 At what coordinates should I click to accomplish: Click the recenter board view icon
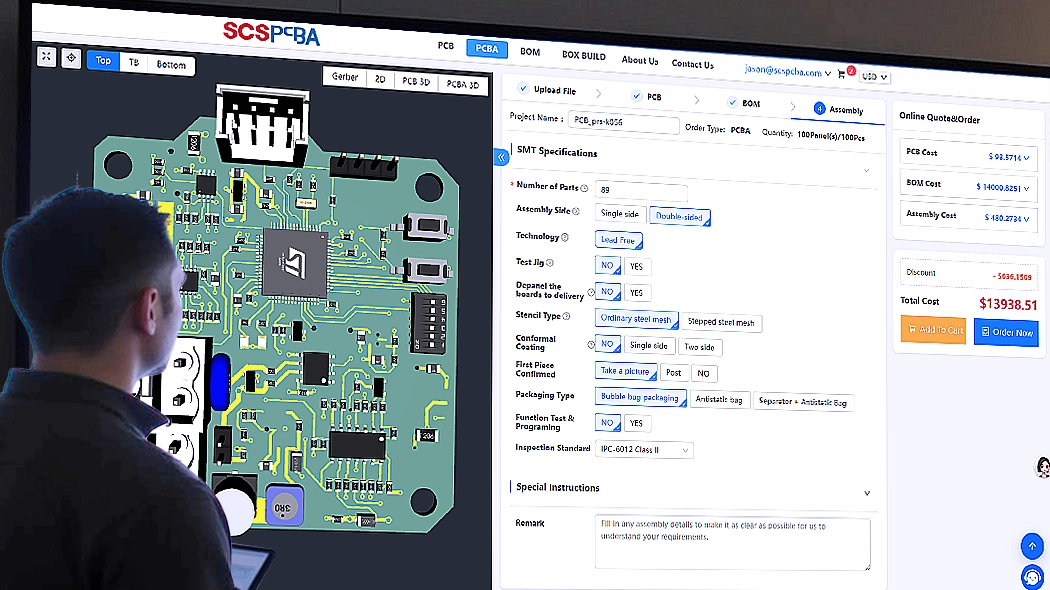click(71, 59)
